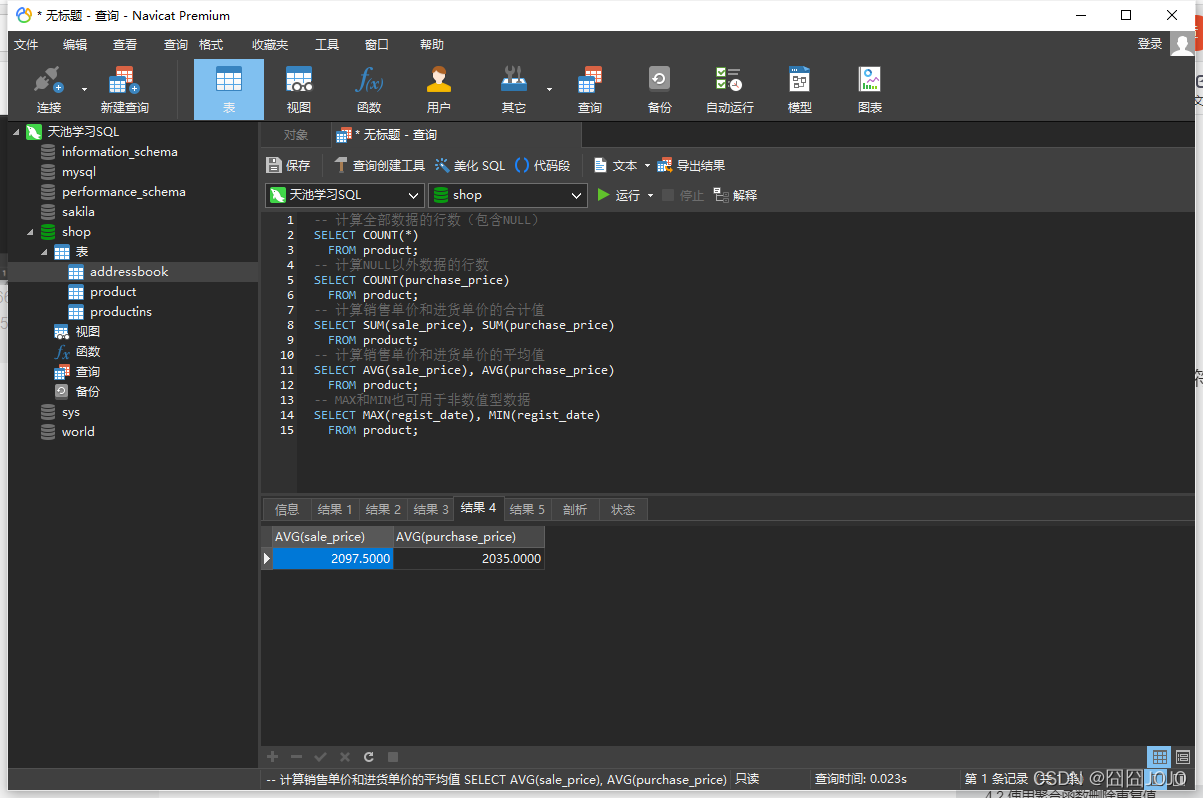Open the 编辑 (Edit) menu

[75, 45]
